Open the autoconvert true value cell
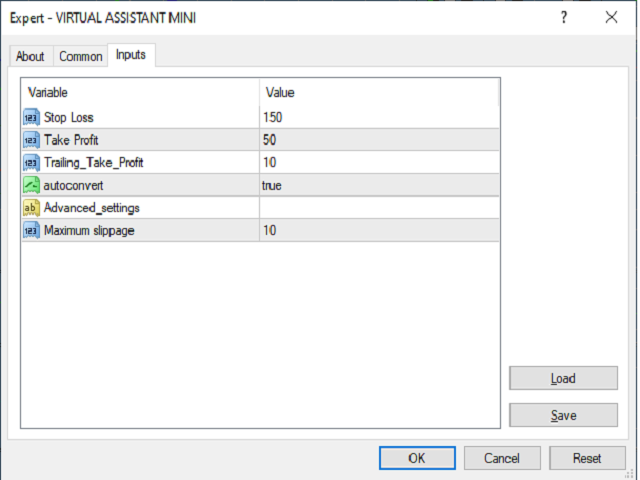Viewport: 640px width, 480px height. tap(272, 185)
